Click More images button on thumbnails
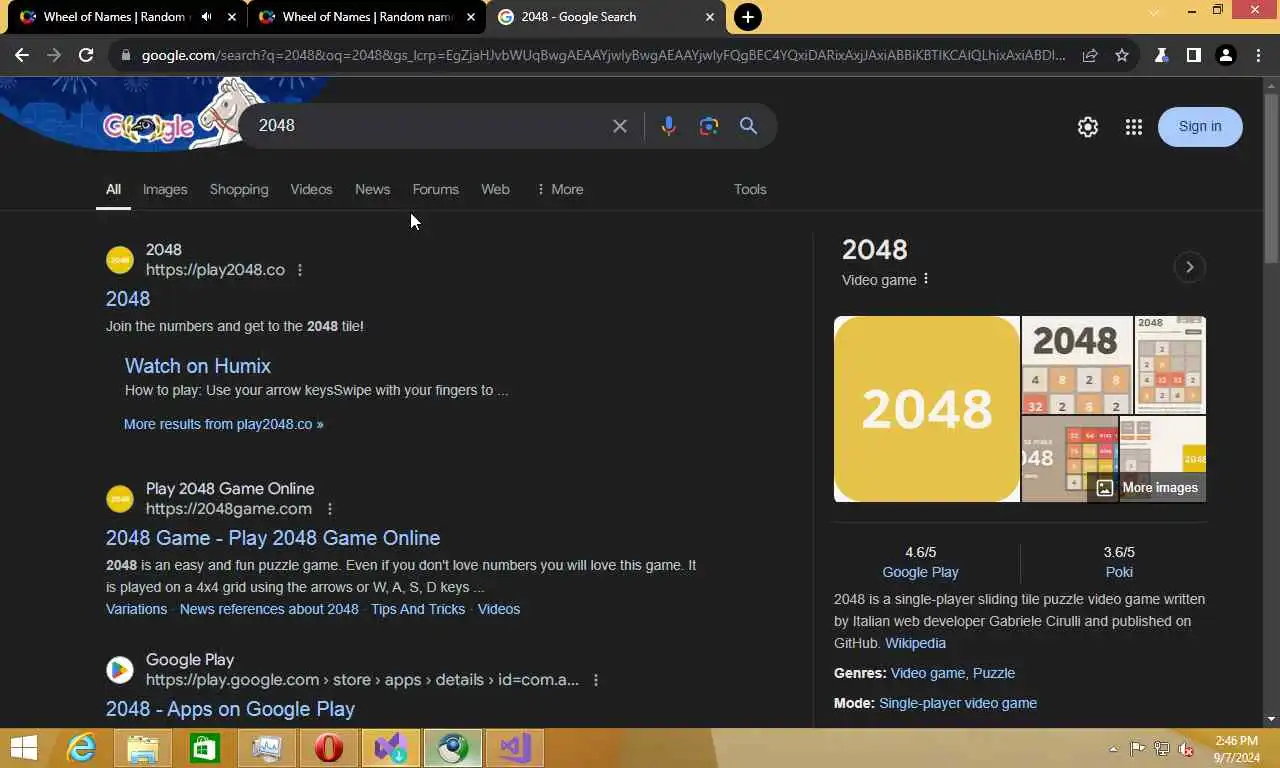This screenshot has width=1280, height=768. tap(1147, 488)
